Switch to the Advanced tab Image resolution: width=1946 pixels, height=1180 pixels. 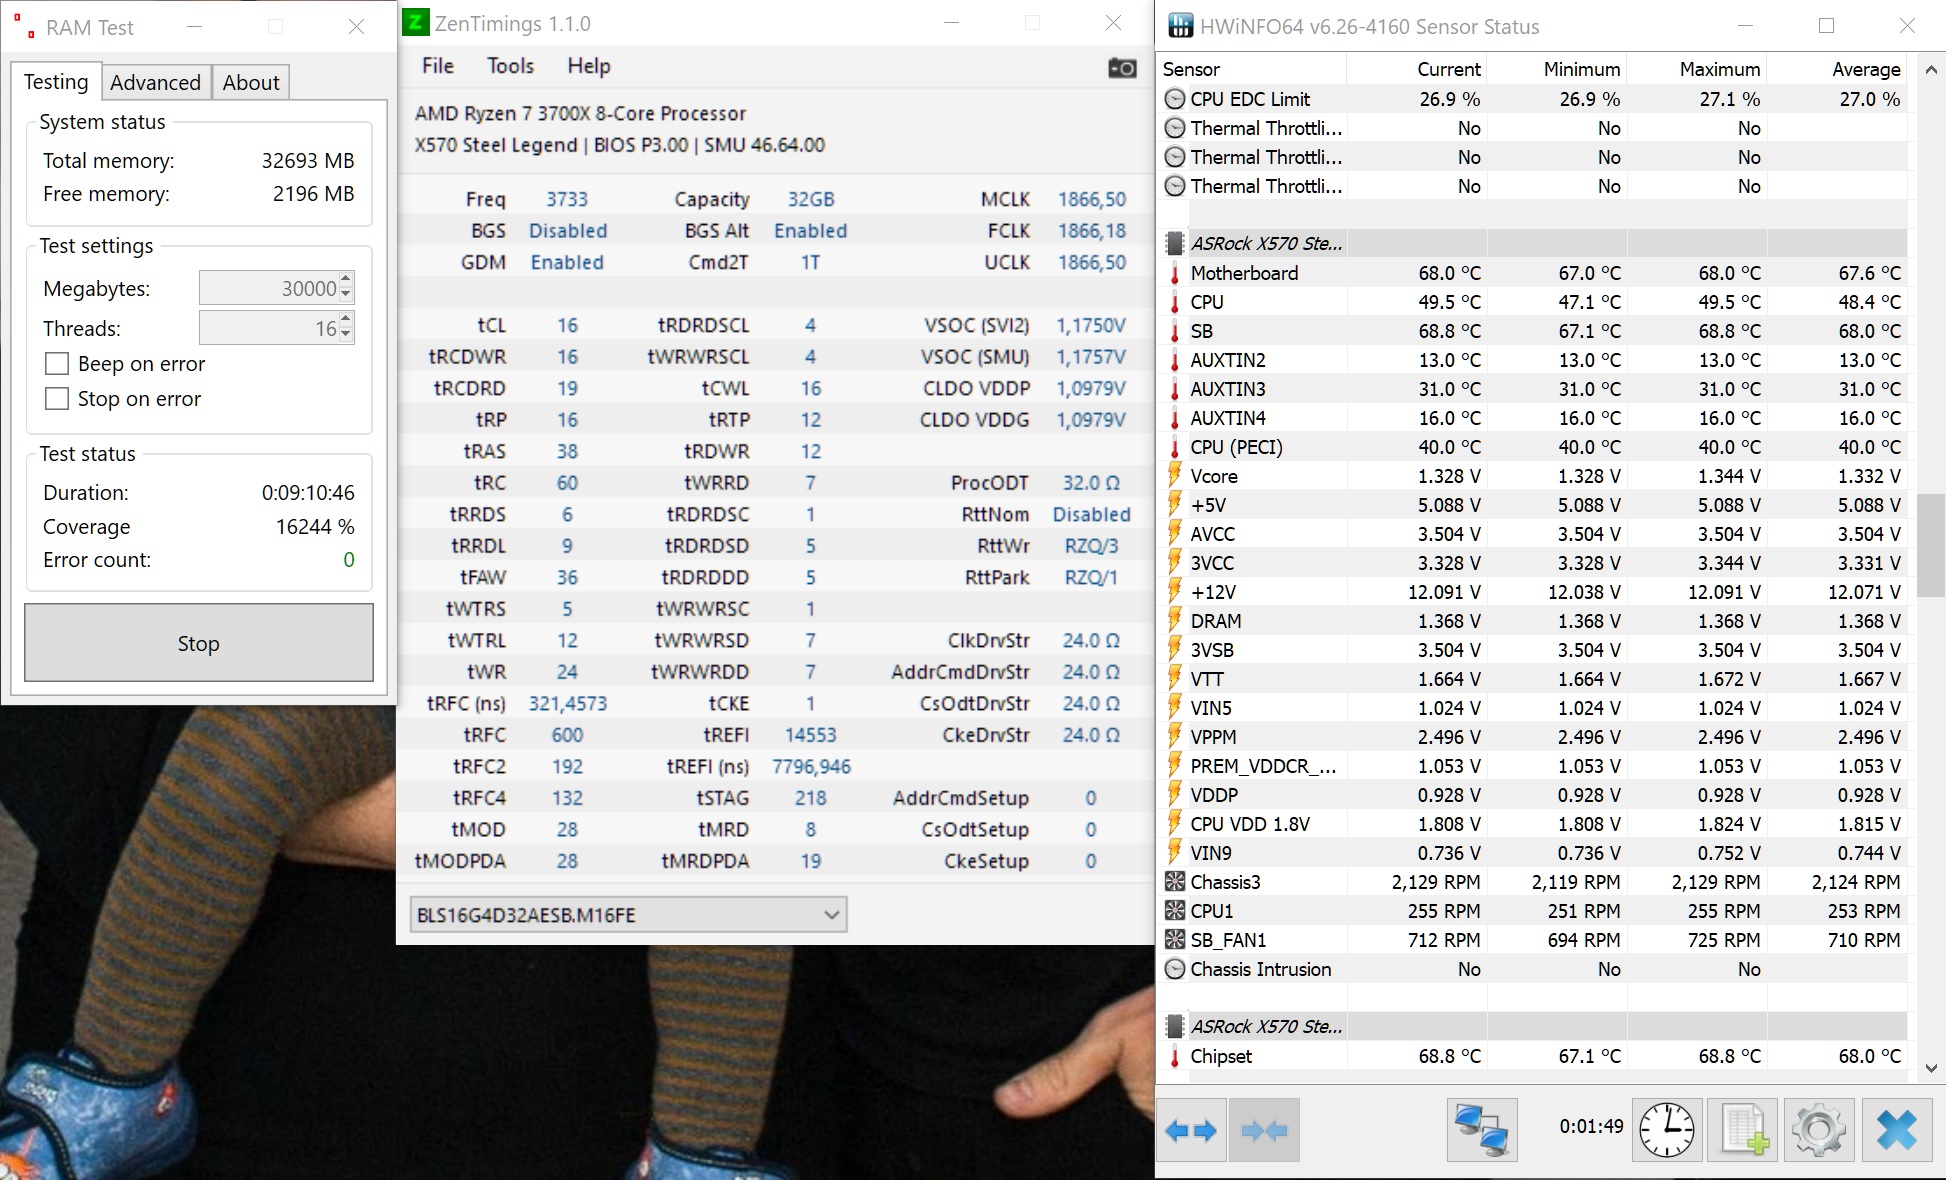point(155,83)
